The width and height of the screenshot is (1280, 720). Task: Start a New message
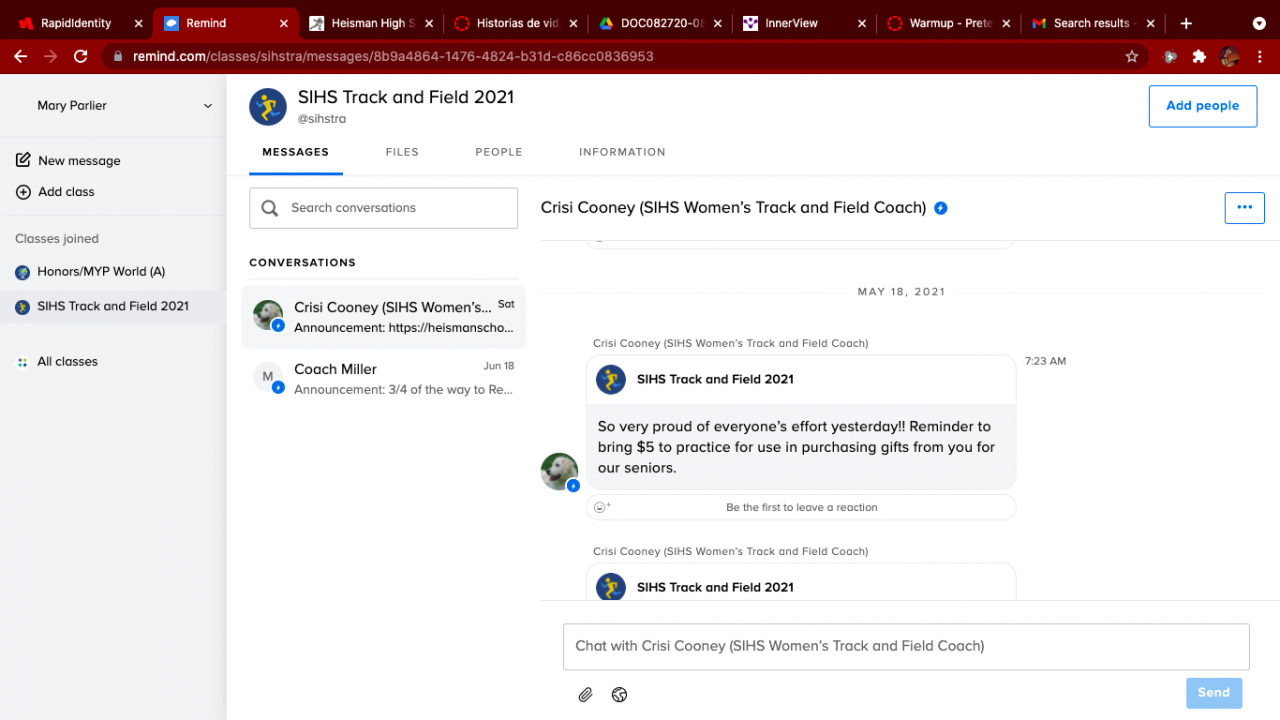[69, 161]
